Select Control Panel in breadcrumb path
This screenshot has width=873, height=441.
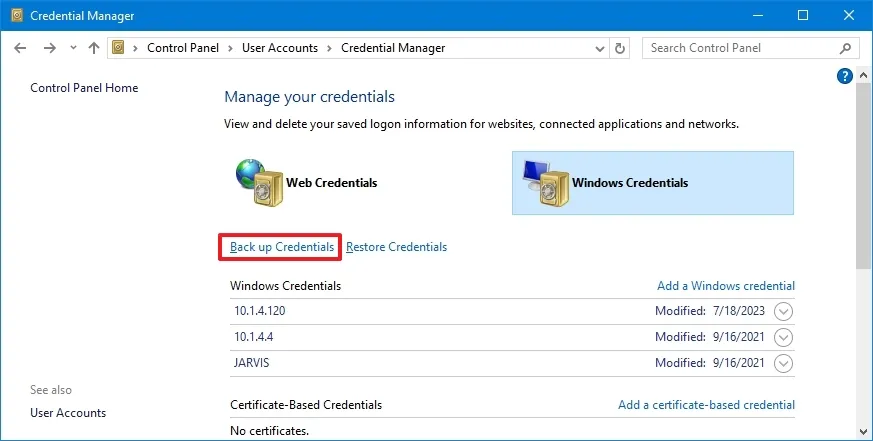[x=183, y=48]
